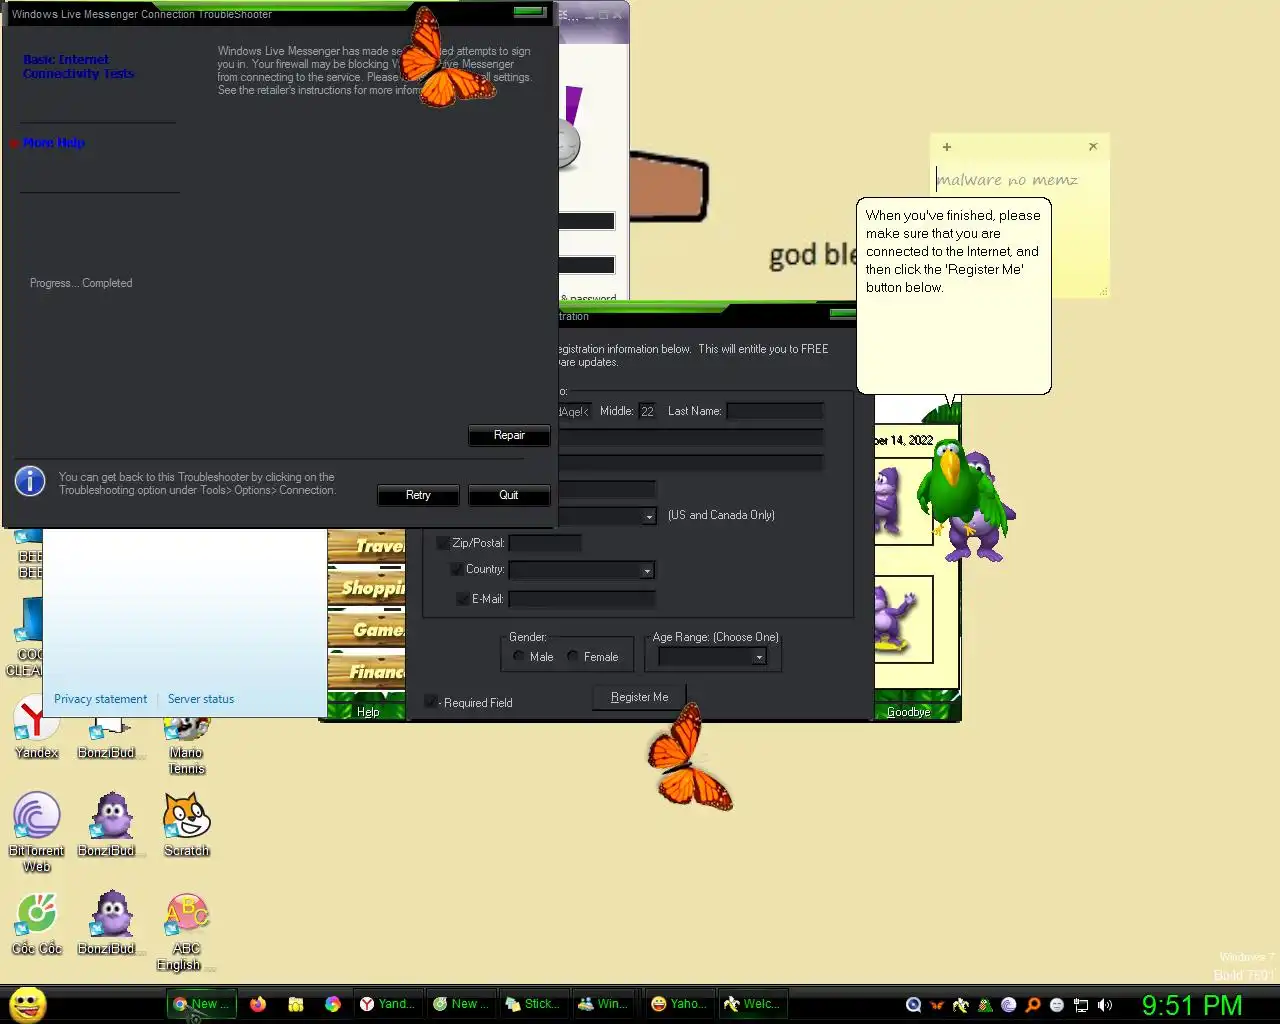Open the file explorer taskbar icon
1280x1024 pixels.
pos(296,1004)
